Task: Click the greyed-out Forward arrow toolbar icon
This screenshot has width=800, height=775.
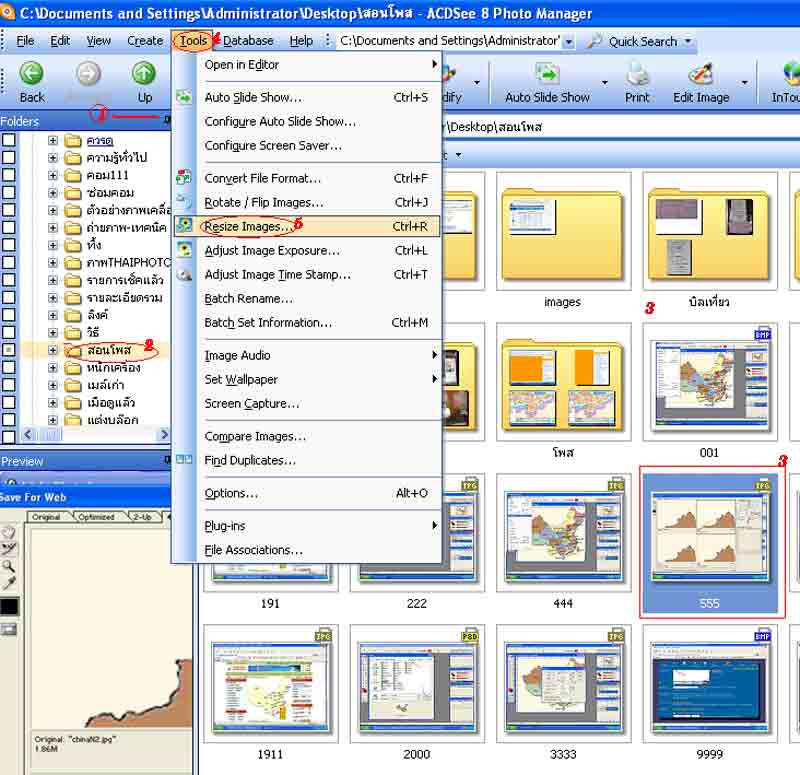Action: pos(88,73)
